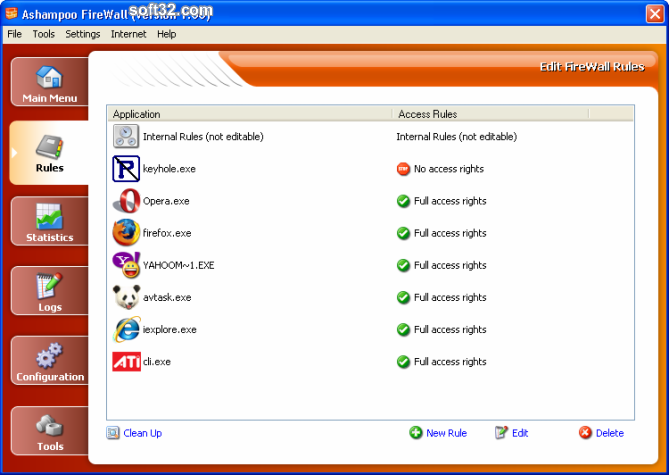
Task: Click the 'No access rights' text
Action: [449, 169]
